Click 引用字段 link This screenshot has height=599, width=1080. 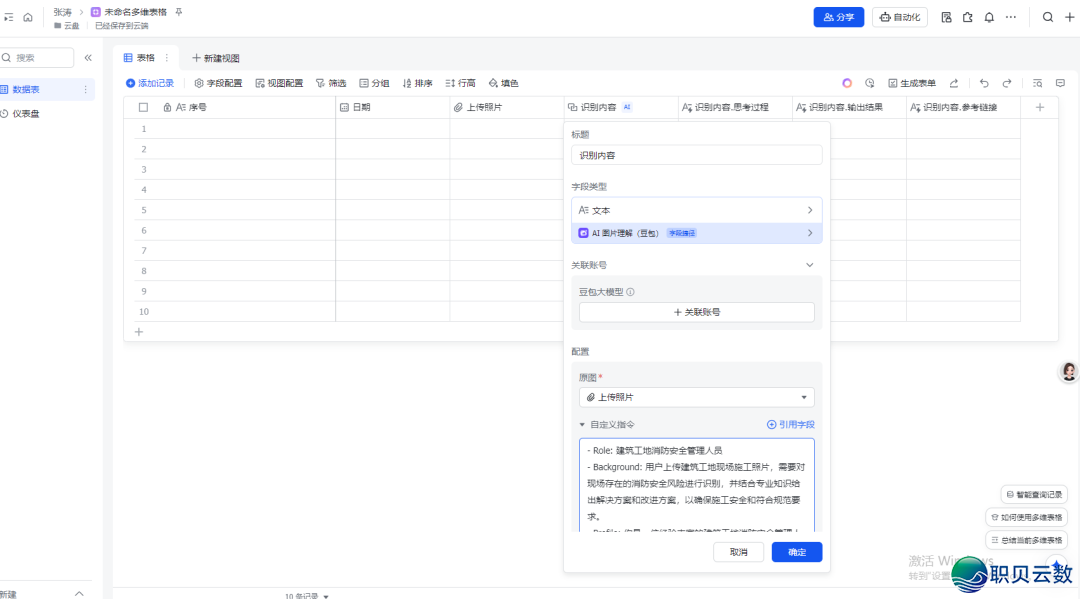click(791, 425)
